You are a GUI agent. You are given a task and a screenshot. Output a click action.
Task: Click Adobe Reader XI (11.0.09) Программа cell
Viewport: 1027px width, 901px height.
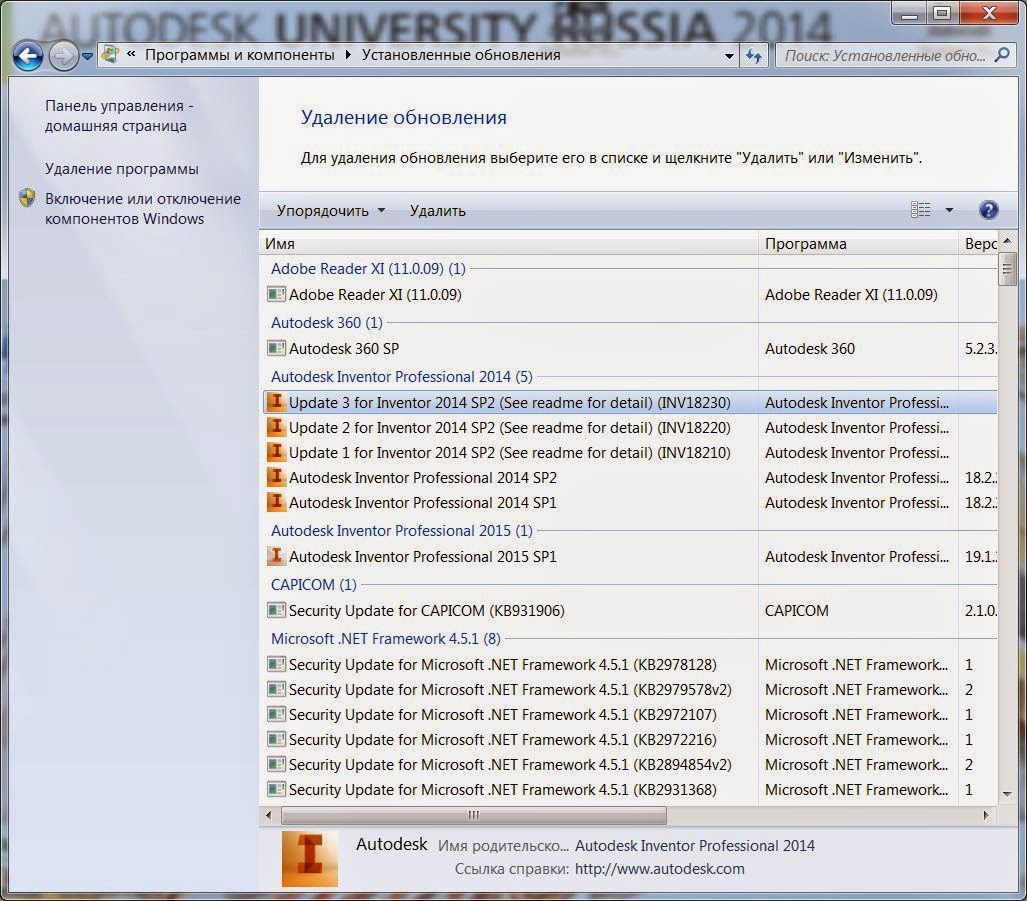(x=851, y=295)
